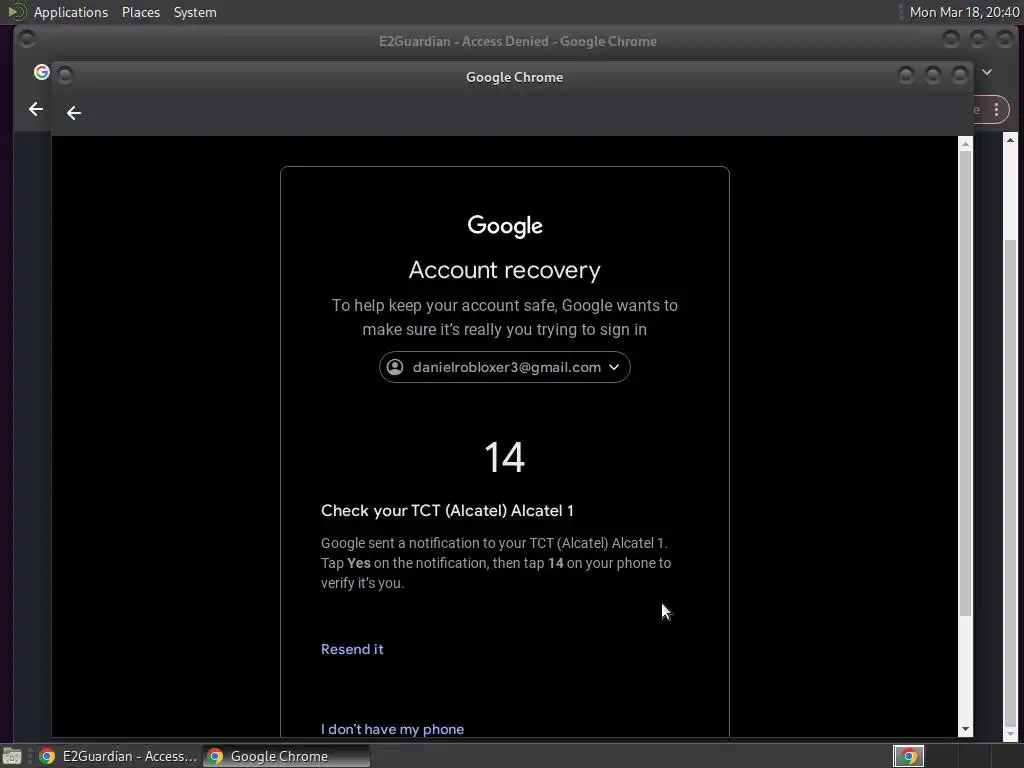Open the danielrobloxer3@gmail.com account switcher
The image size is (1024, 768).
point(505,367)
